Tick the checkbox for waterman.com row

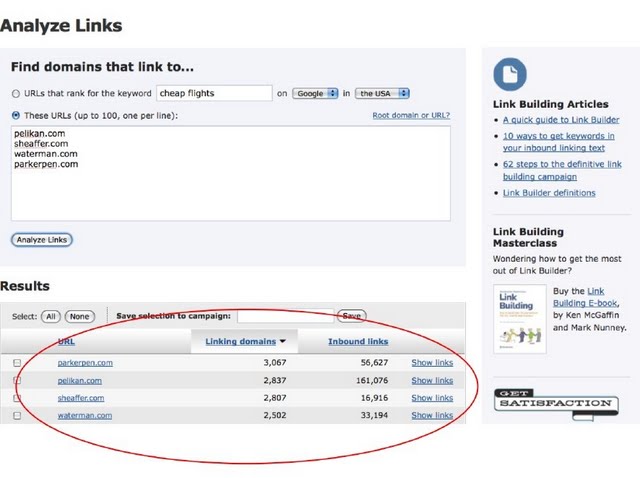[x=17, y=416]
